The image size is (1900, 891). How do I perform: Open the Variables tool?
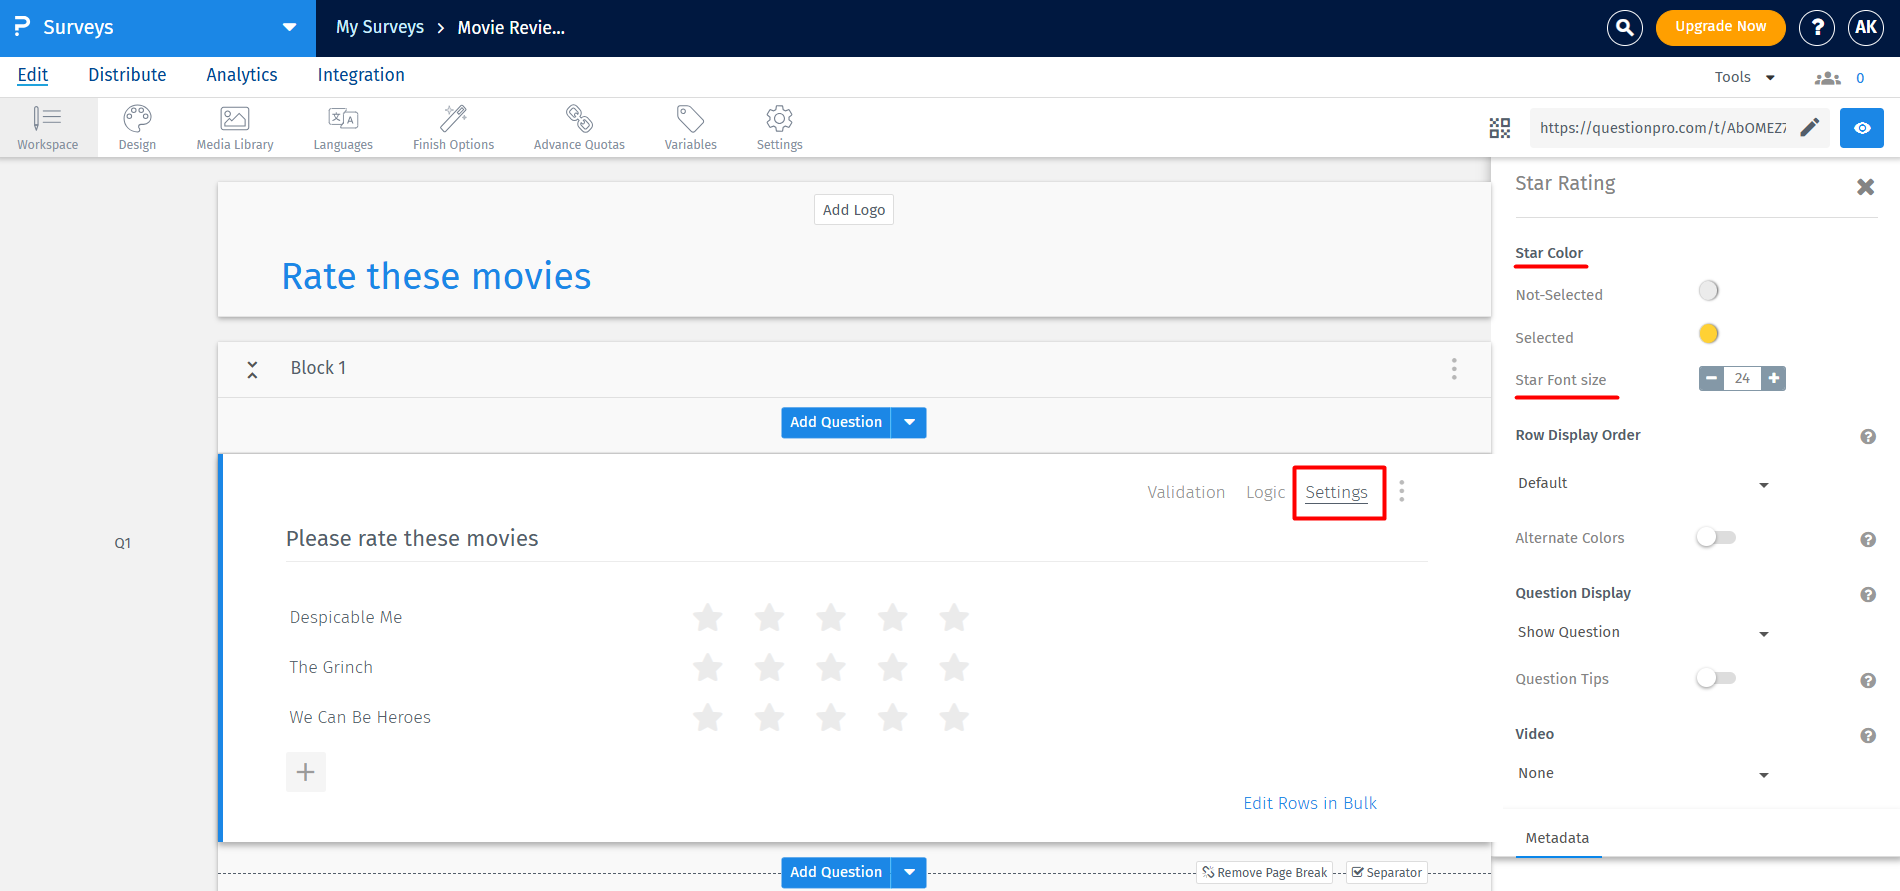pos(690,128)
